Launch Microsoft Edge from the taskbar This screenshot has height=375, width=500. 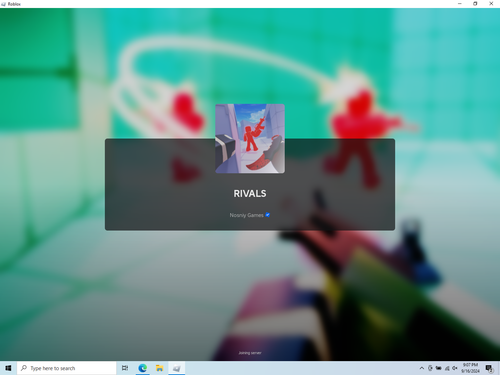coord(143,368)
